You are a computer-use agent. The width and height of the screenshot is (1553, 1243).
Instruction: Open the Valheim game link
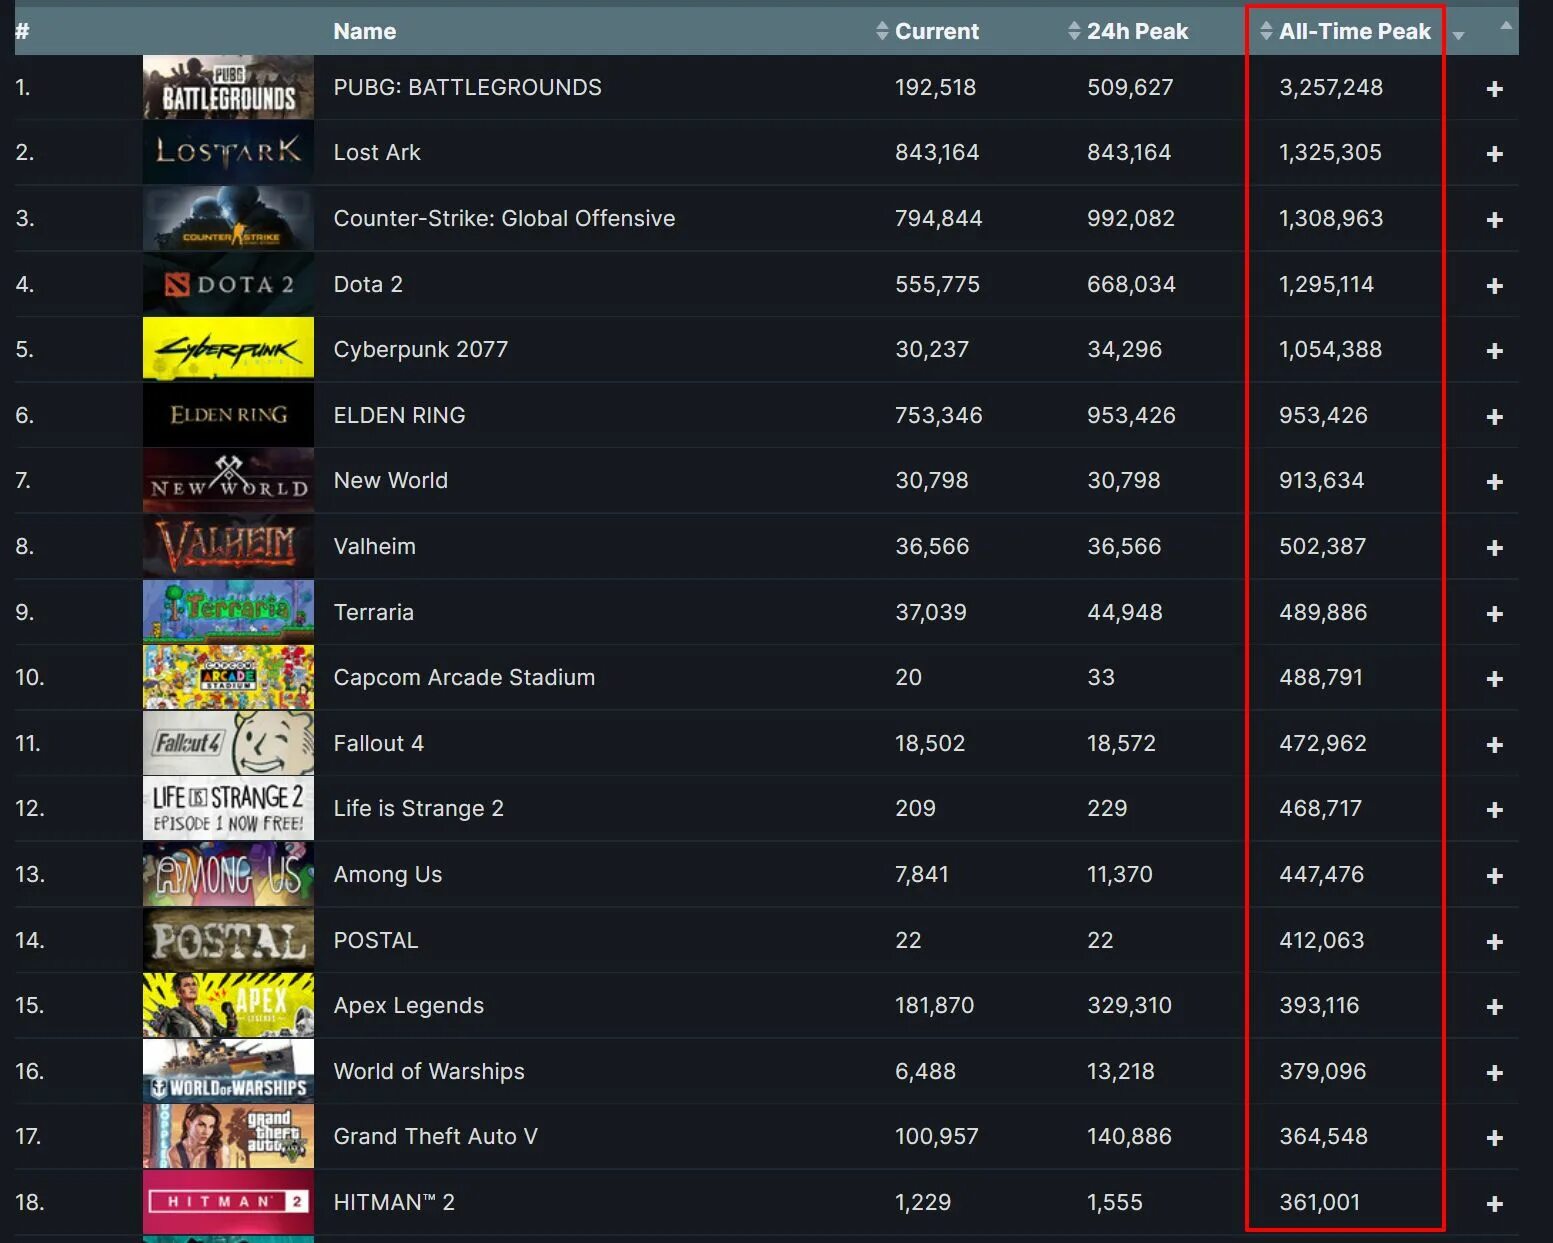(374, 546)
